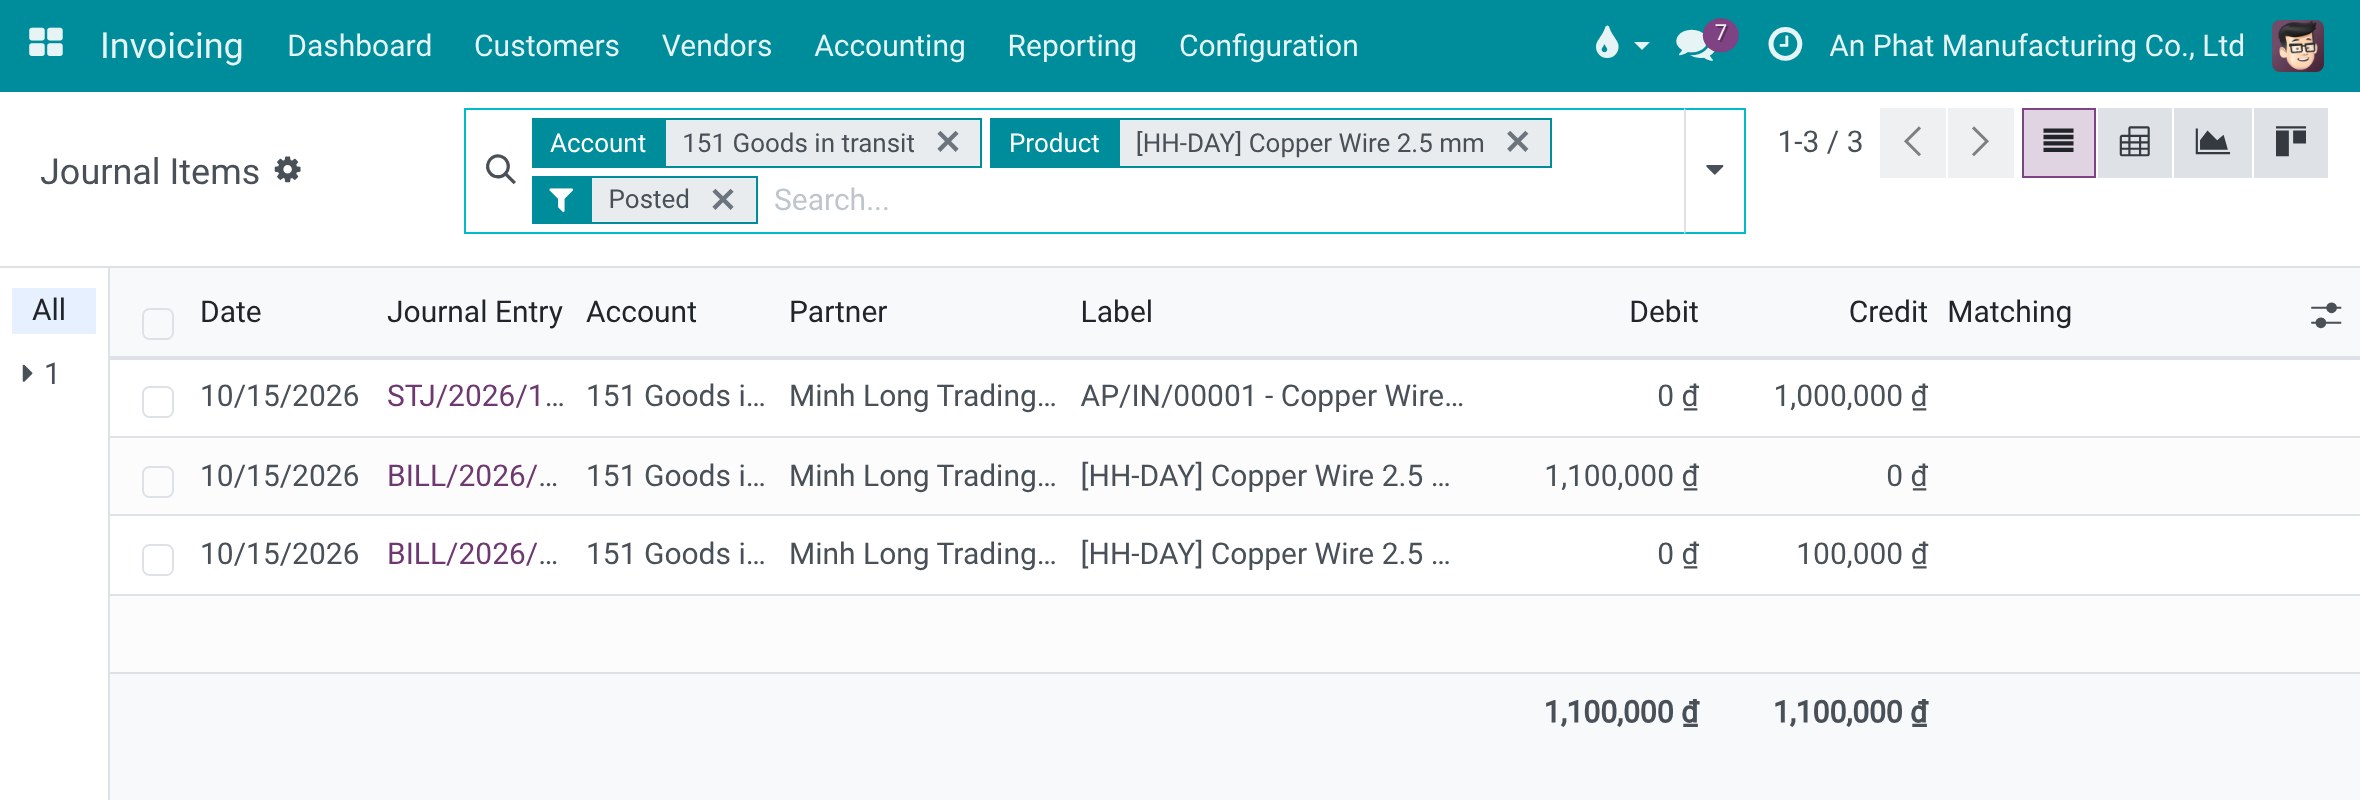The width and height of the screenshot is (2360, 800).
Task: Toggle the select-all rows checkbox
Action: (158, 323)
